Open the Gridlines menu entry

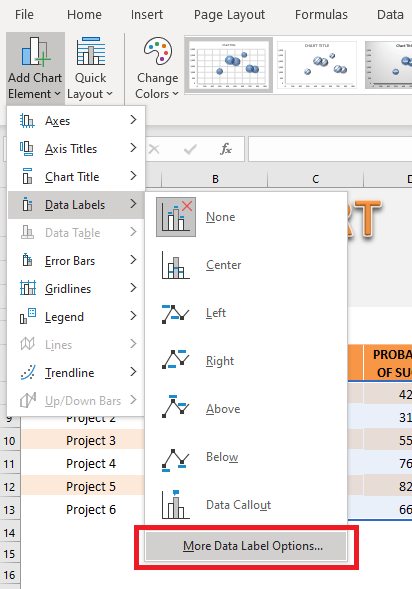76,289
